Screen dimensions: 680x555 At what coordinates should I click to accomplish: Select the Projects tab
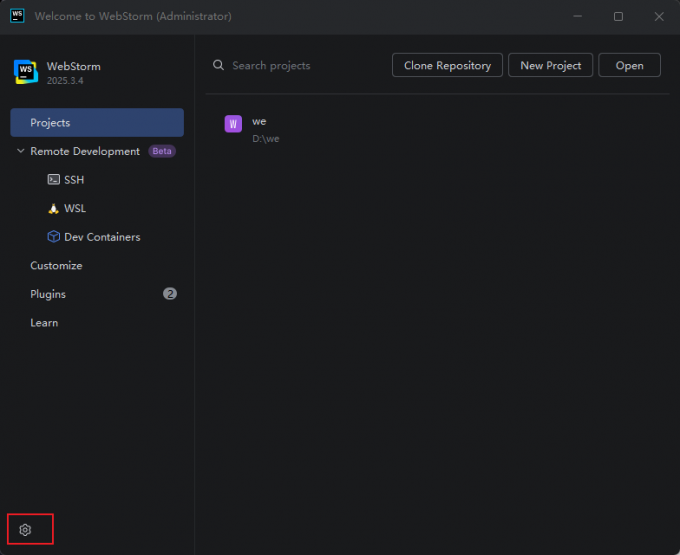point(97,123)
